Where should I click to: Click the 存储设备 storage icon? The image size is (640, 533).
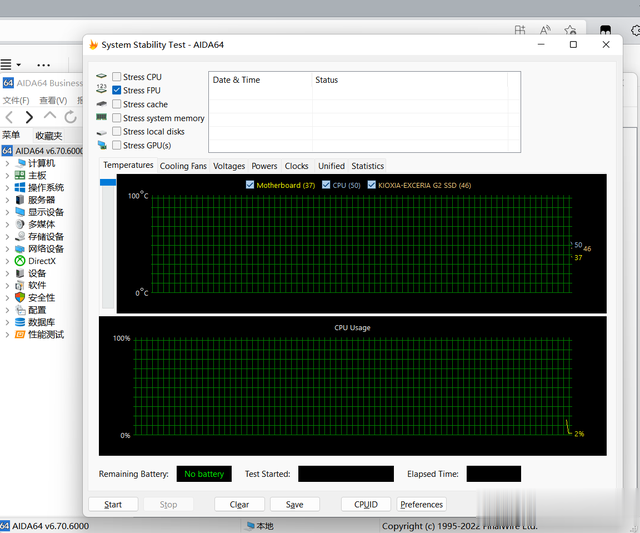[20, 236]
